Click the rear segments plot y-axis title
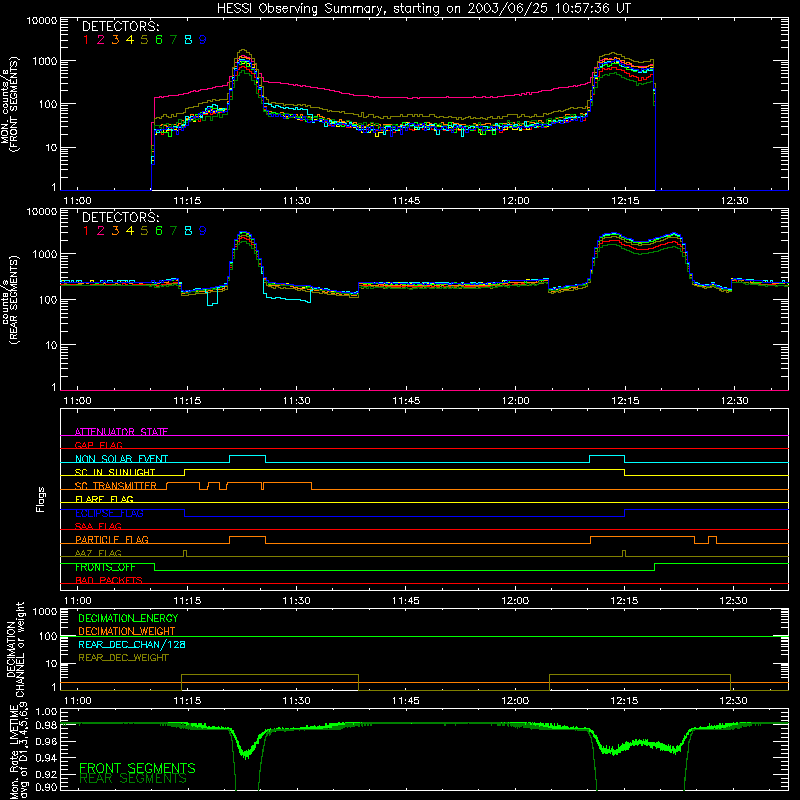Viewport: 800px width, 800px height. 10,299
